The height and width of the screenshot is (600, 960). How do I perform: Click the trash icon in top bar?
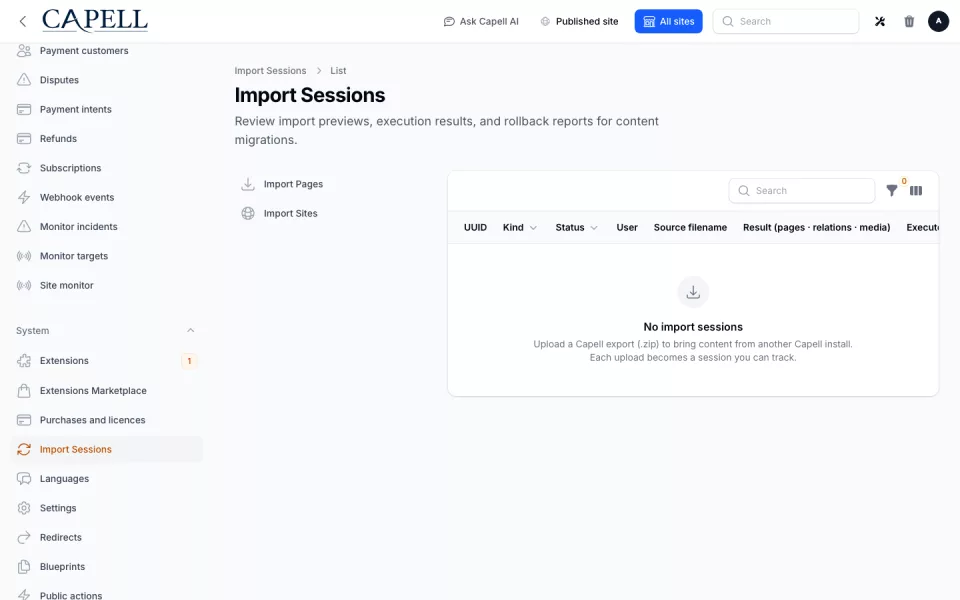[x=909, y=21]
